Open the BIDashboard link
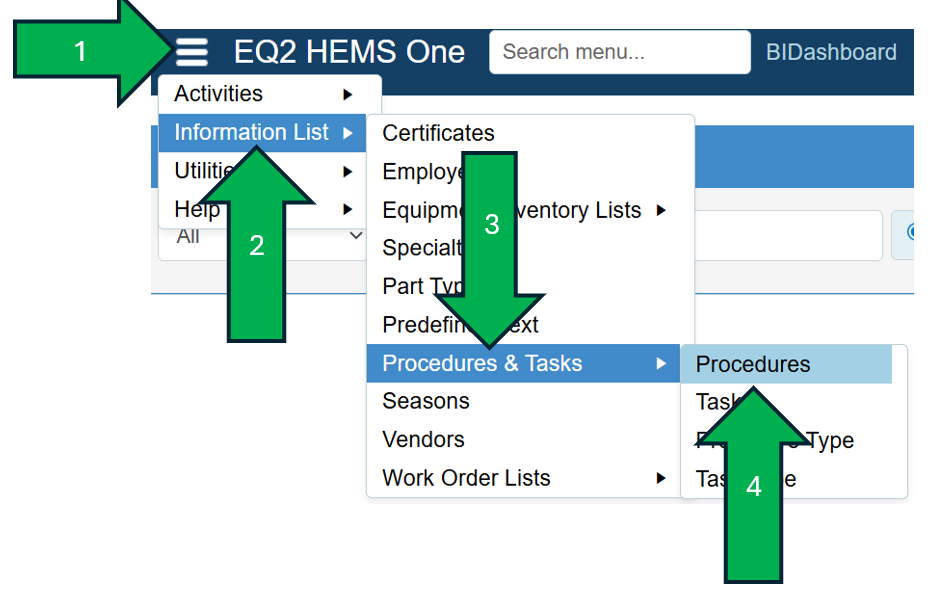The width and height of the screenshot is (936, 601). pyautogui.click(x=831, y=52)
